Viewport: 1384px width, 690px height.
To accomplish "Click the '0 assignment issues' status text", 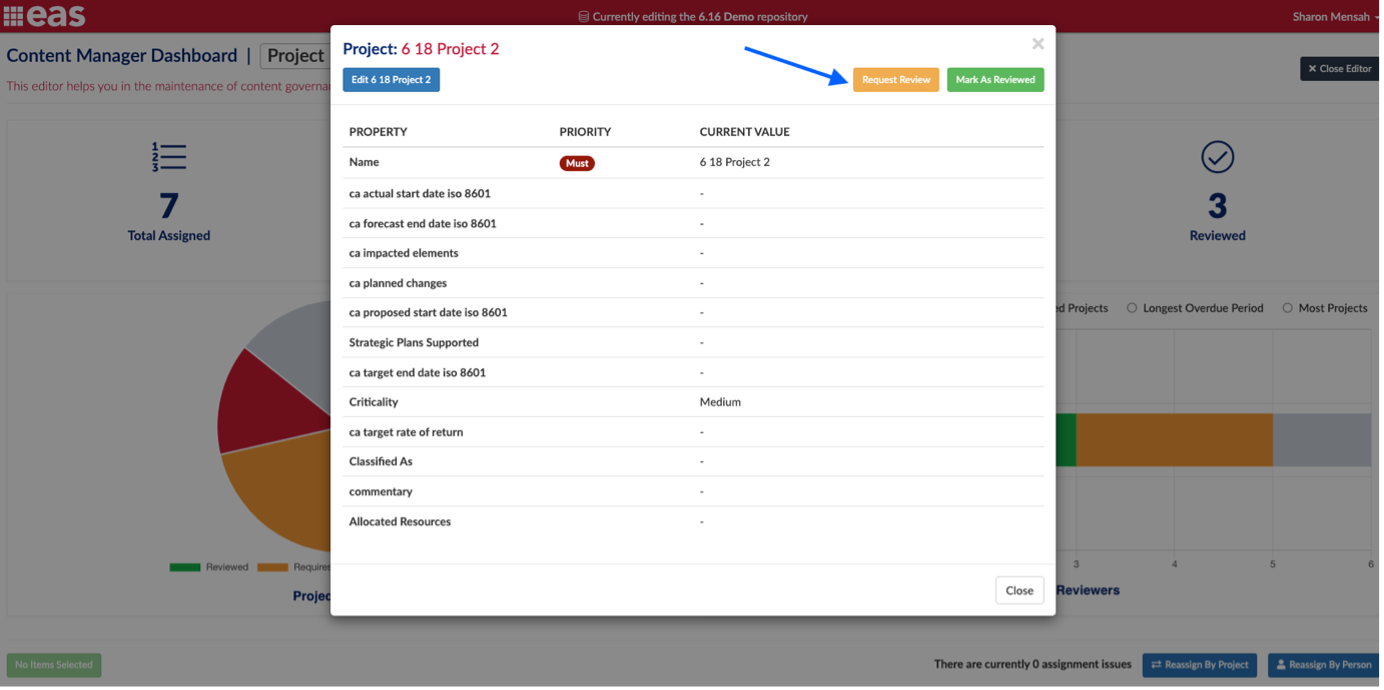I will point(1033,665).
